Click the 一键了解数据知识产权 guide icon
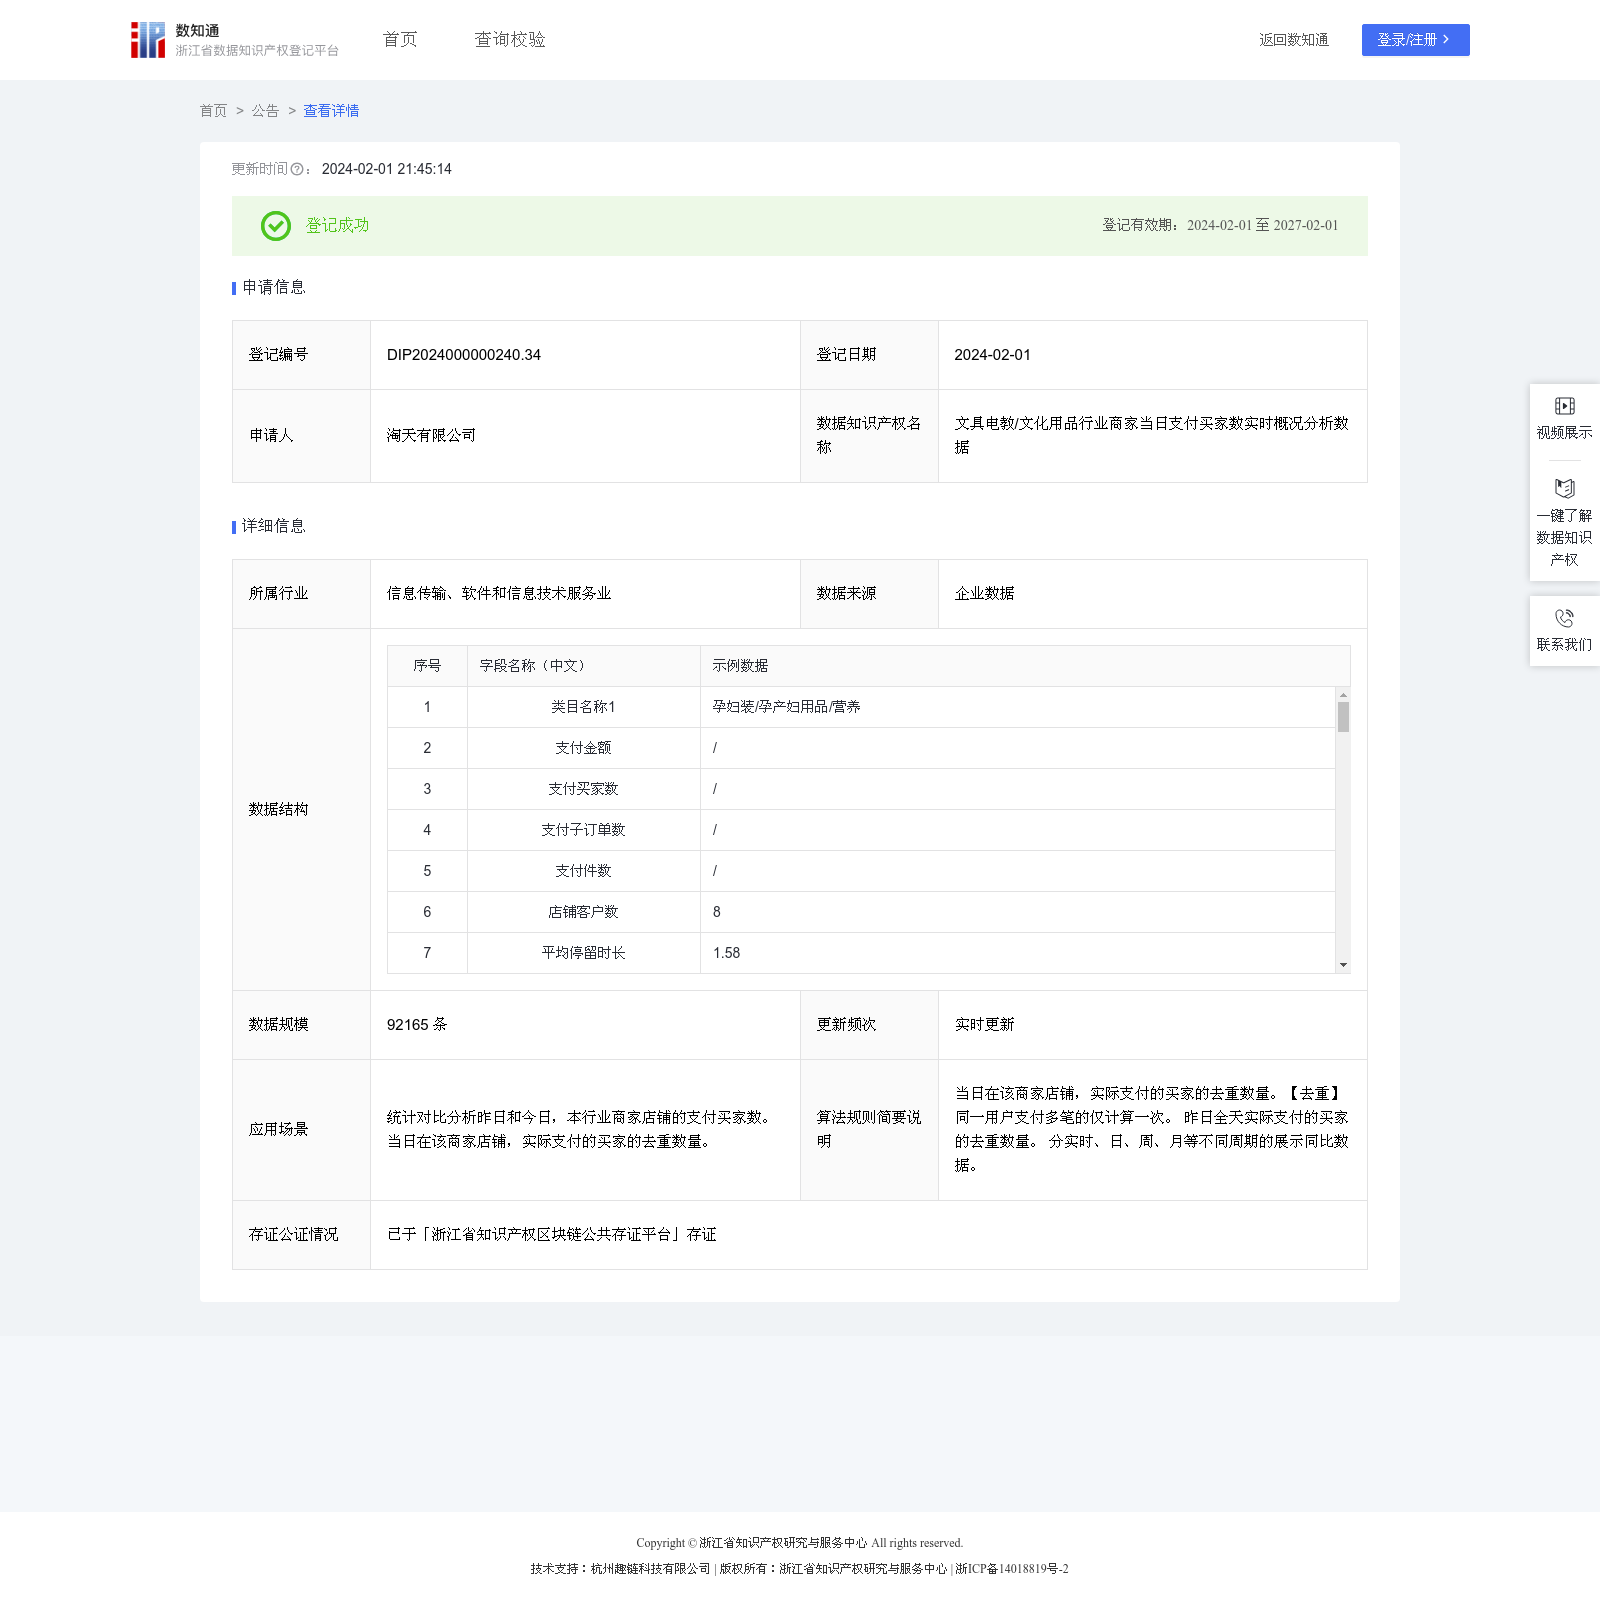 click(1564, 489)
